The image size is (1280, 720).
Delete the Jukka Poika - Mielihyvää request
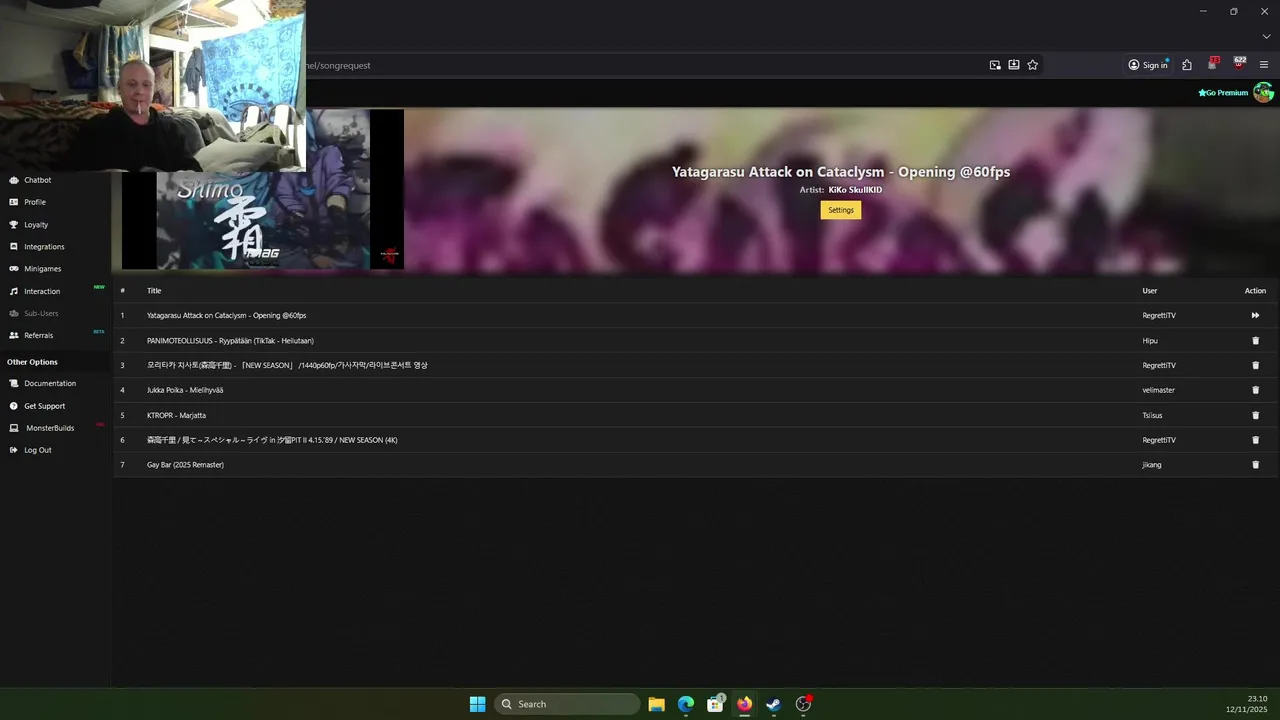[1256, 390]
